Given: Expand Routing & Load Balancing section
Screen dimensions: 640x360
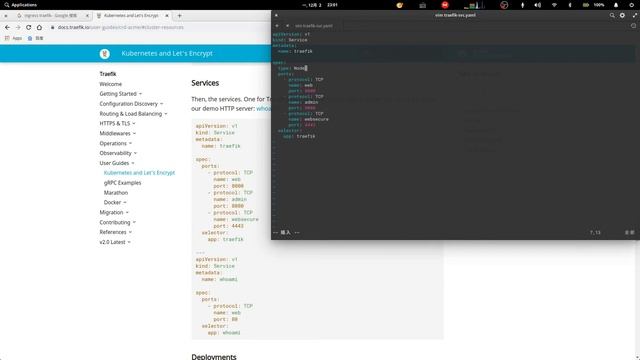Looking at the screenshot, I should click(133, 113).
